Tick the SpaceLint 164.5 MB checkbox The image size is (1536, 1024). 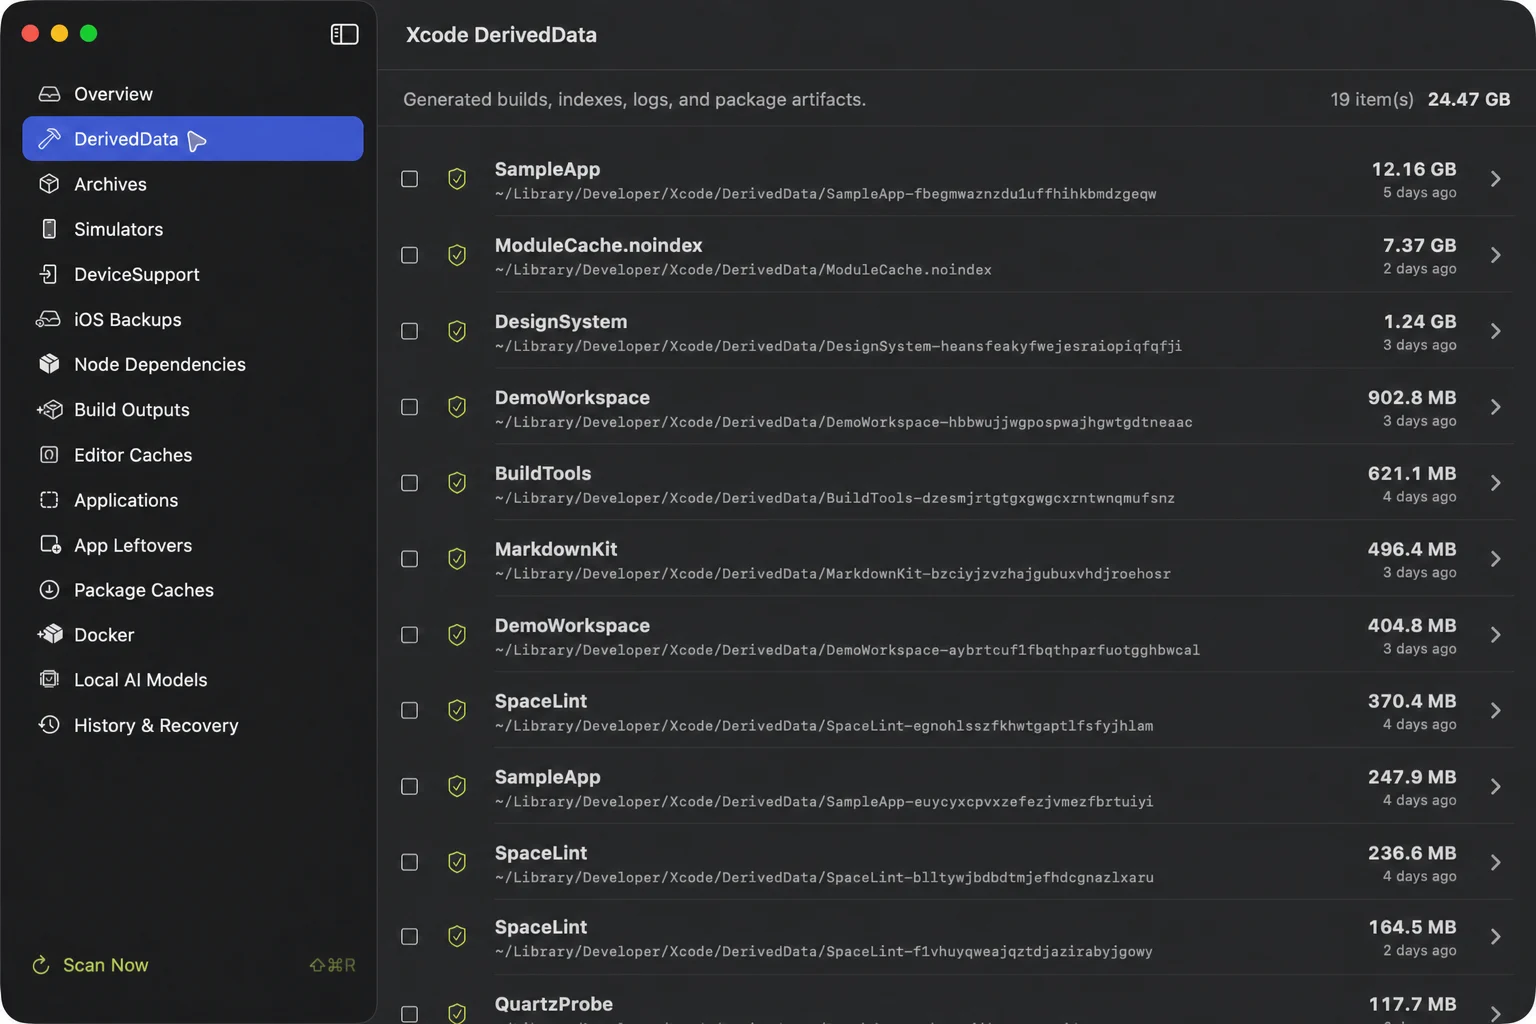tap(410, 937)
